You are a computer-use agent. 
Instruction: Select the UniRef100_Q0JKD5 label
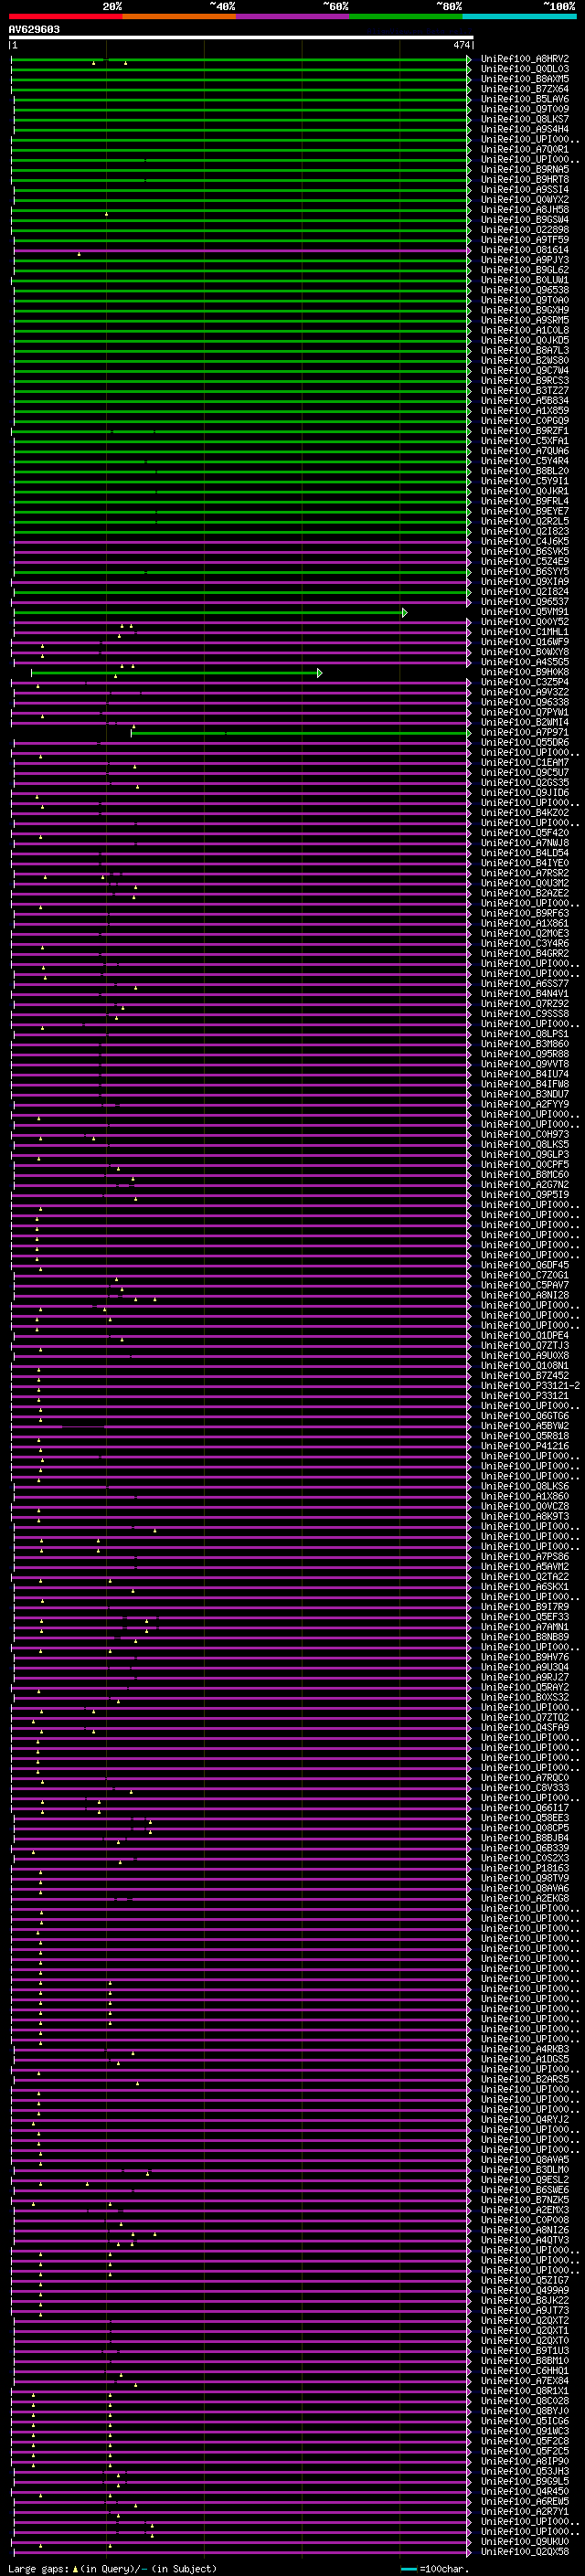pos(525,340)
